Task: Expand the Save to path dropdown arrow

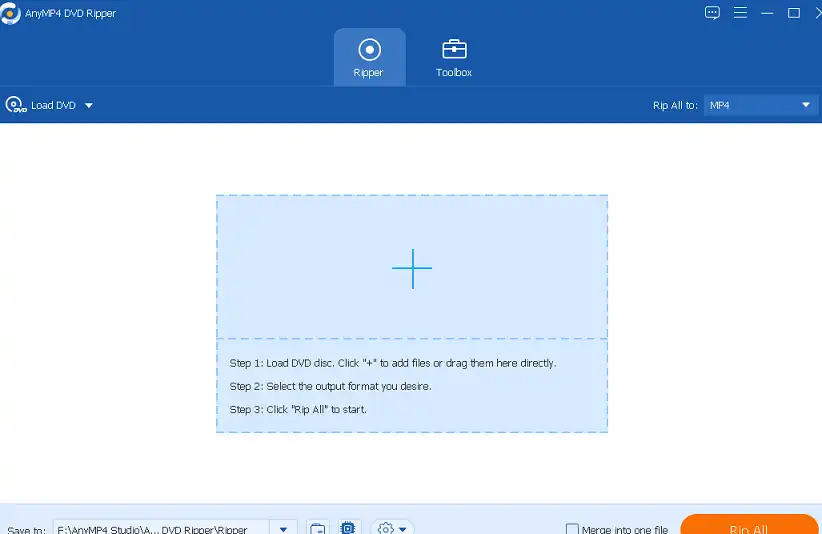Action: pyautogui.click(x=283, y=528)
